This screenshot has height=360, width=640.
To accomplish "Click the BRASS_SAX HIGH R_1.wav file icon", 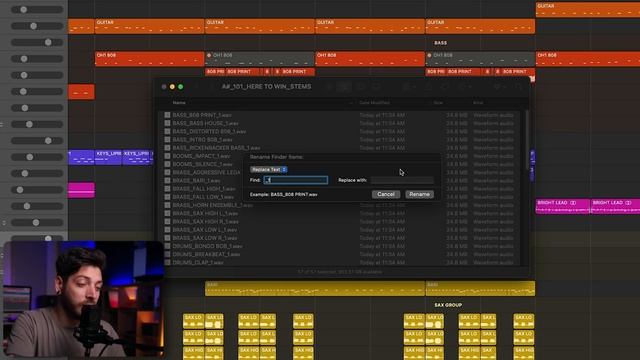I will 167,221.
